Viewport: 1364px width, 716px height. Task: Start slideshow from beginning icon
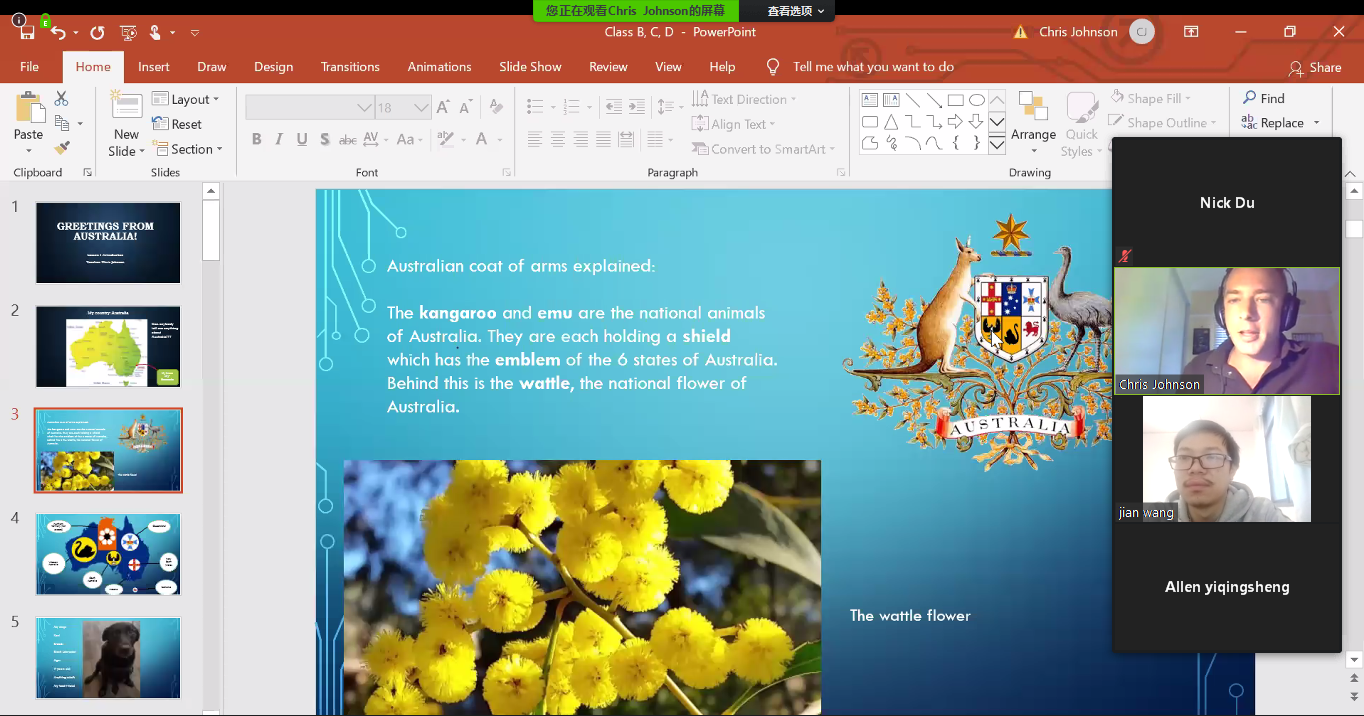127,33
